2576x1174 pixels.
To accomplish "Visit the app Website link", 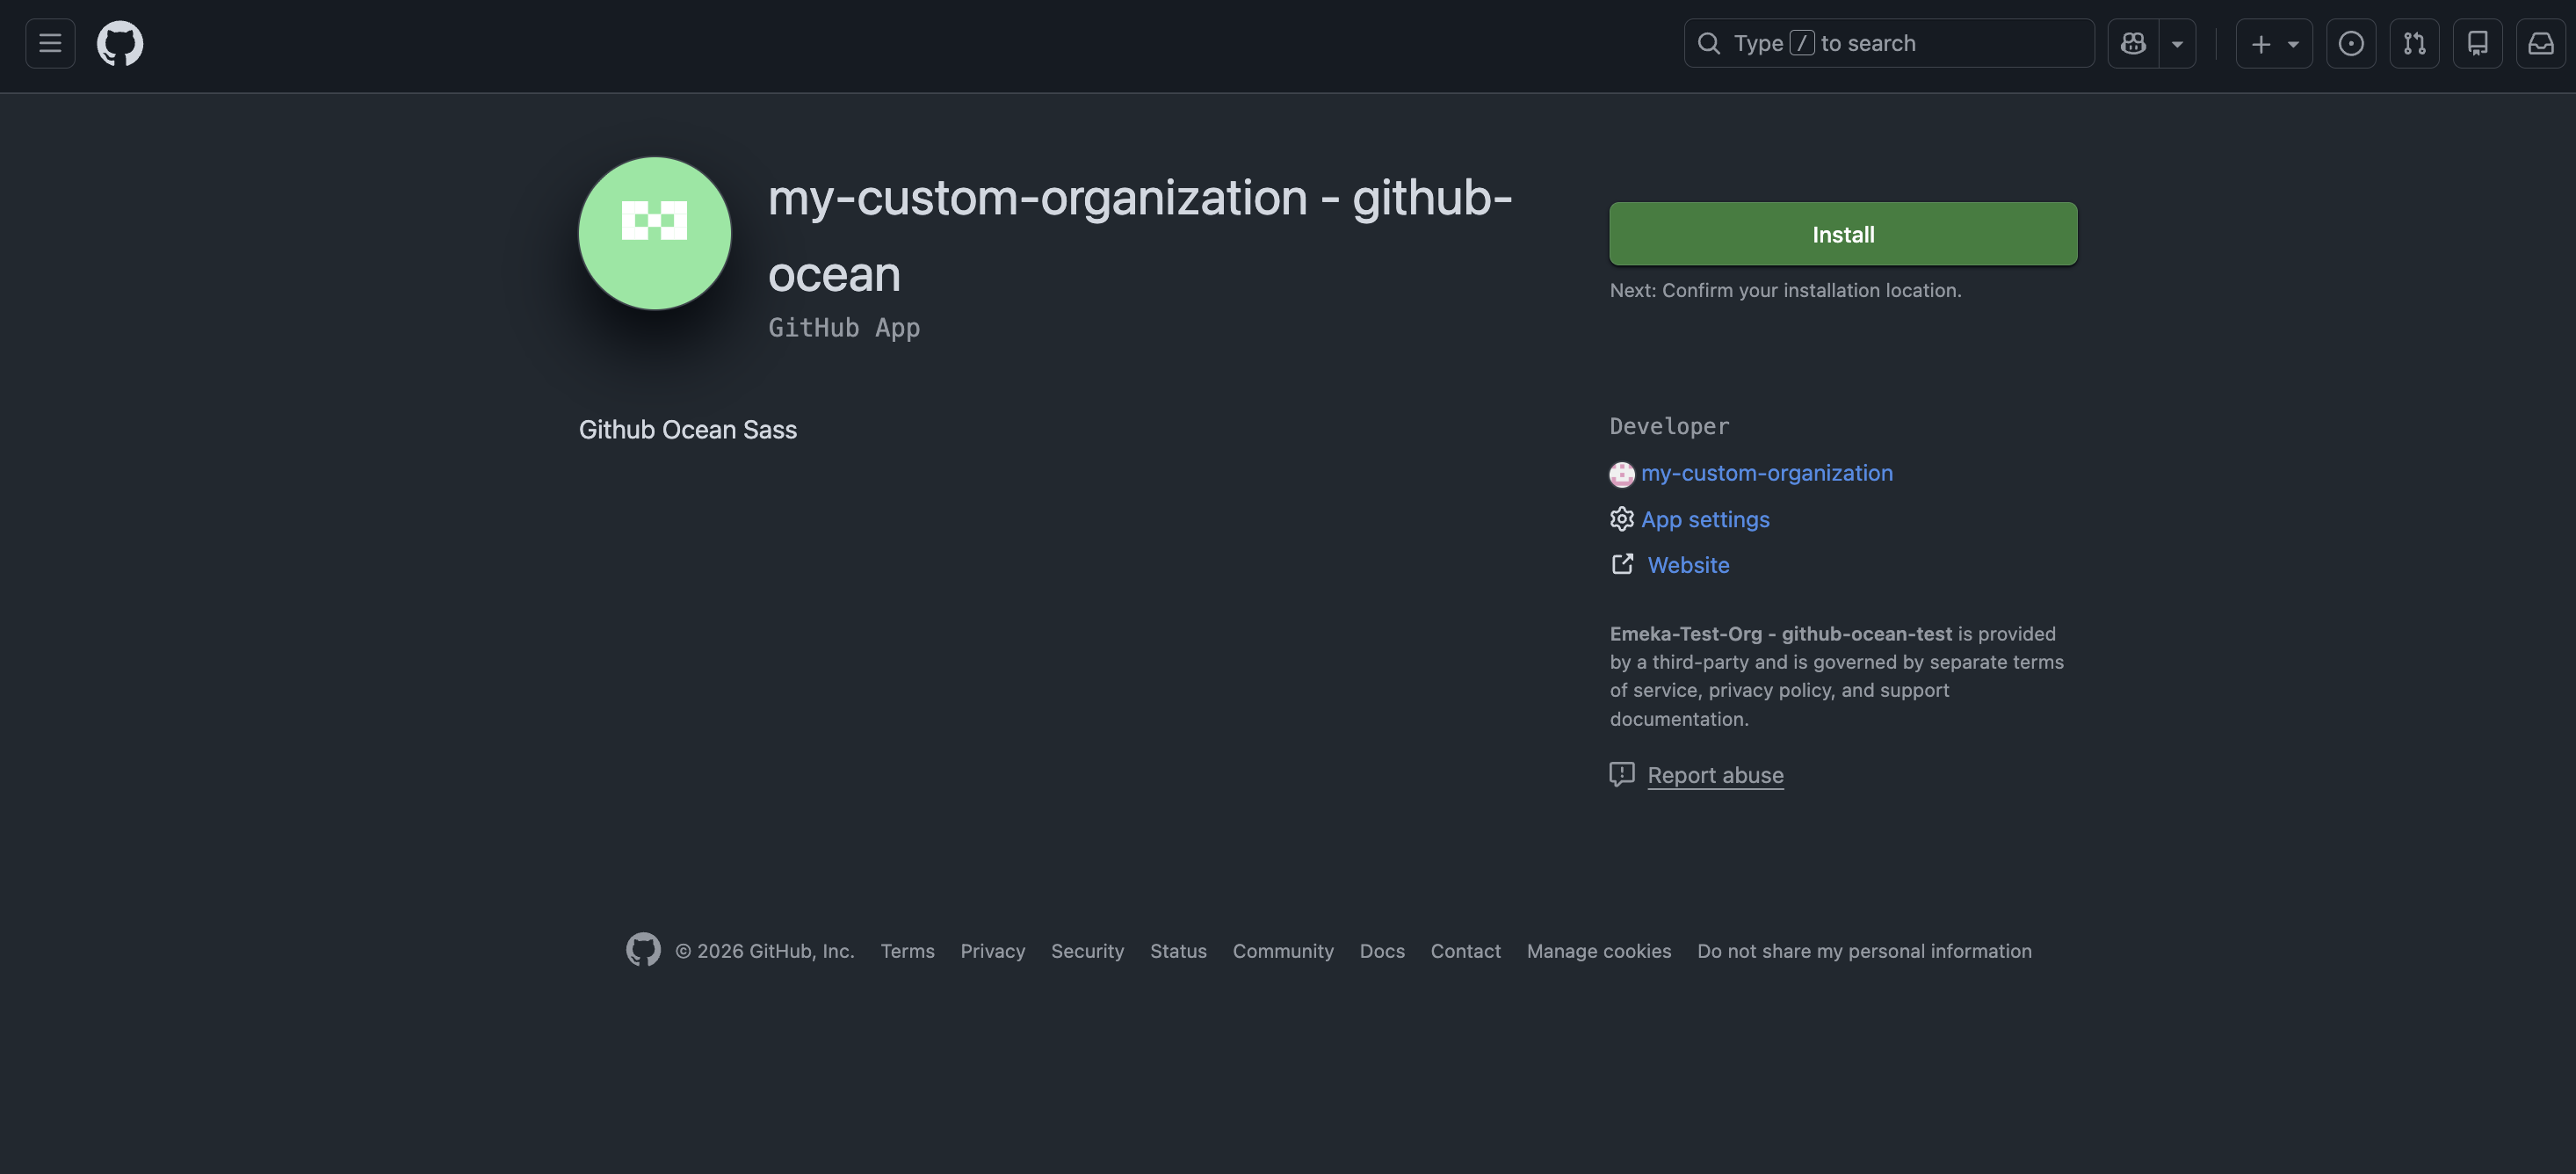I will click(x=1688, y=565).
